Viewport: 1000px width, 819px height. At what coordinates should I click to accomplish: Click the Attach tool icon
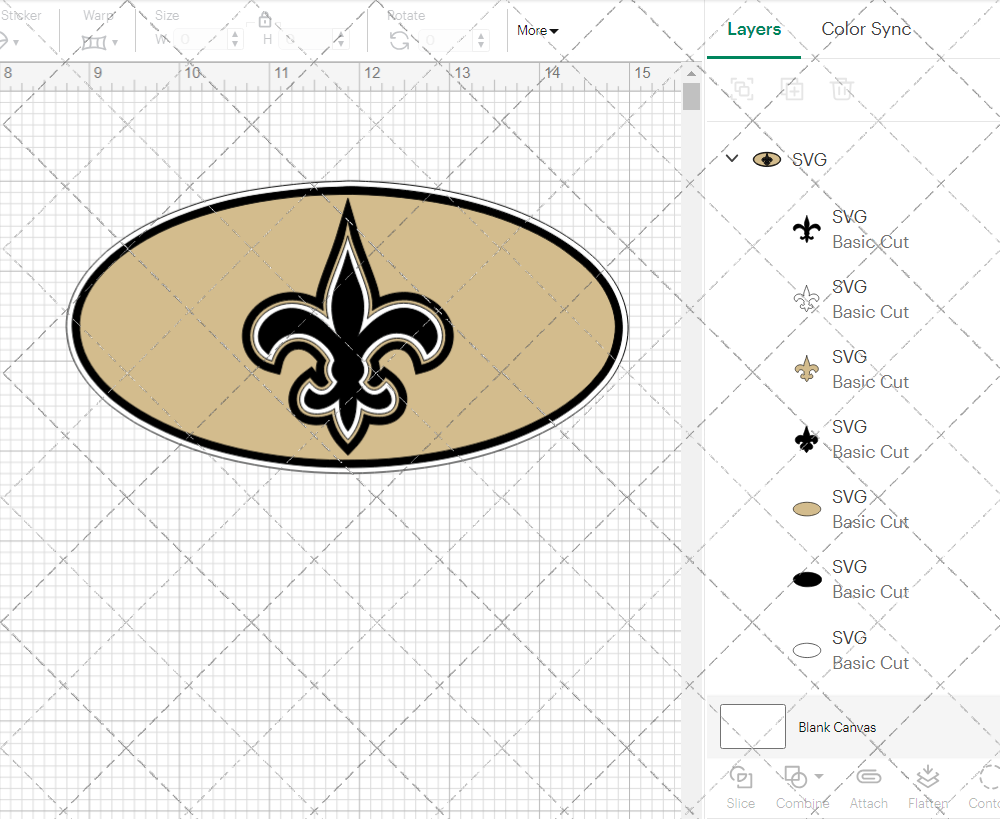tap(868, 777)
